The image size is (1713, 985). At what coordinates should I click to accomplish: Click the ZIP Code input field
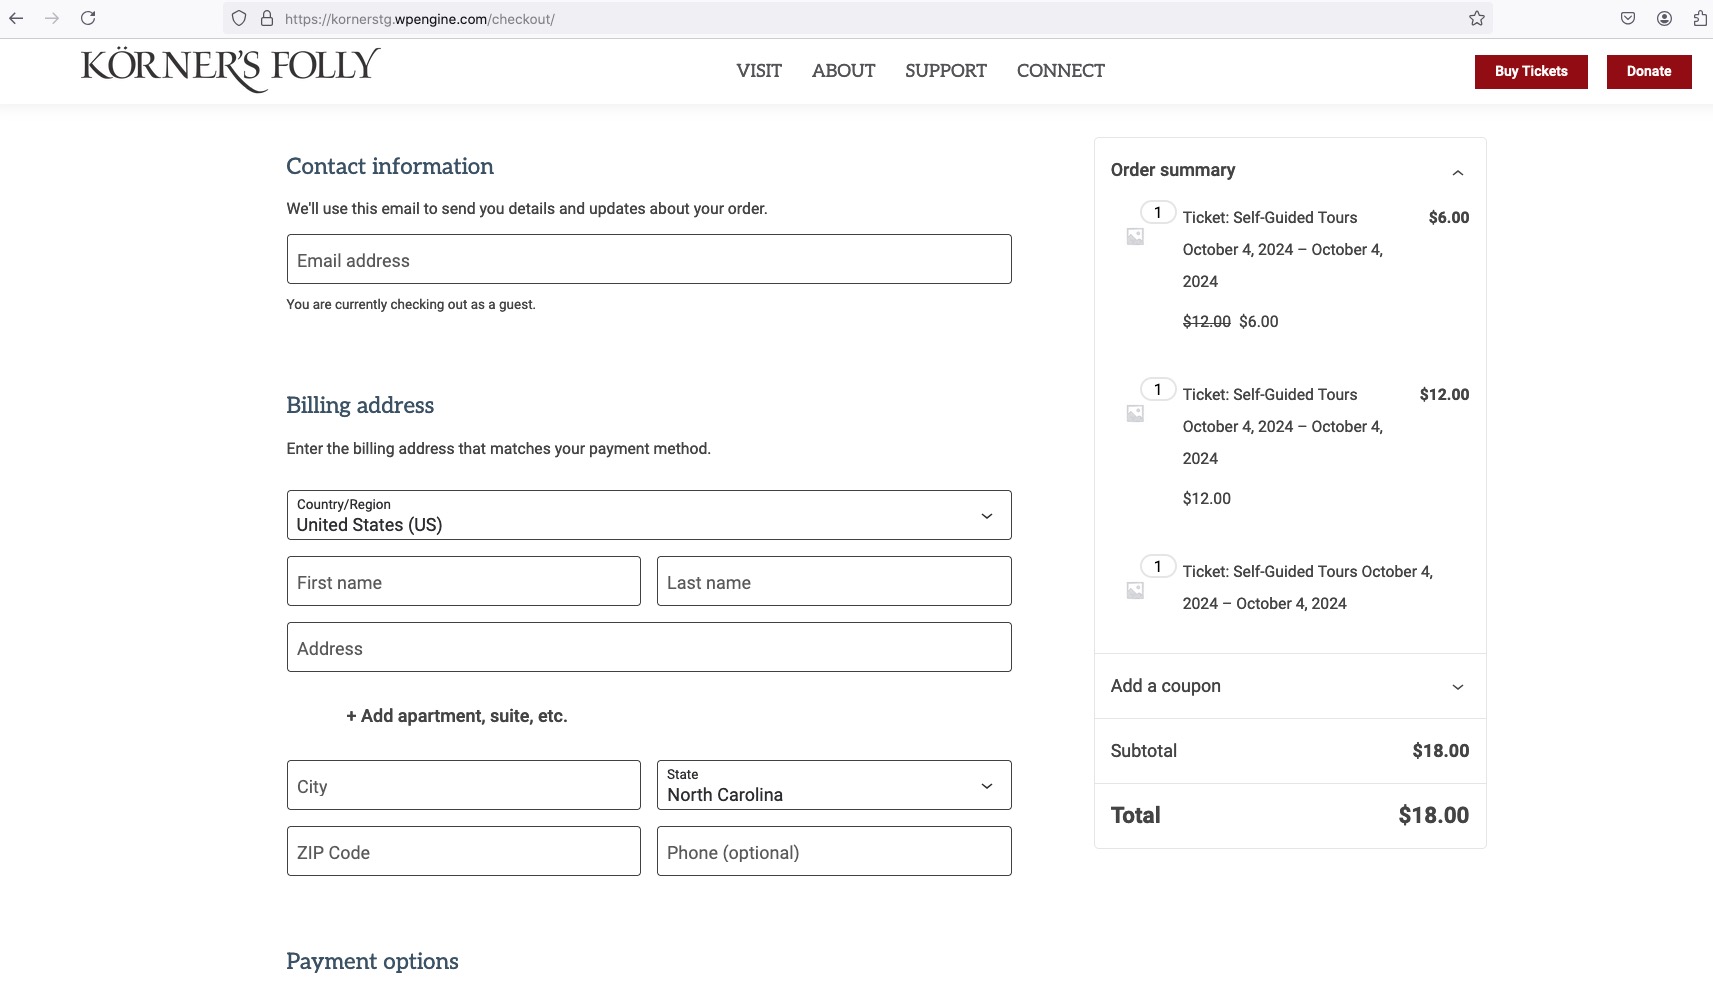464,851
